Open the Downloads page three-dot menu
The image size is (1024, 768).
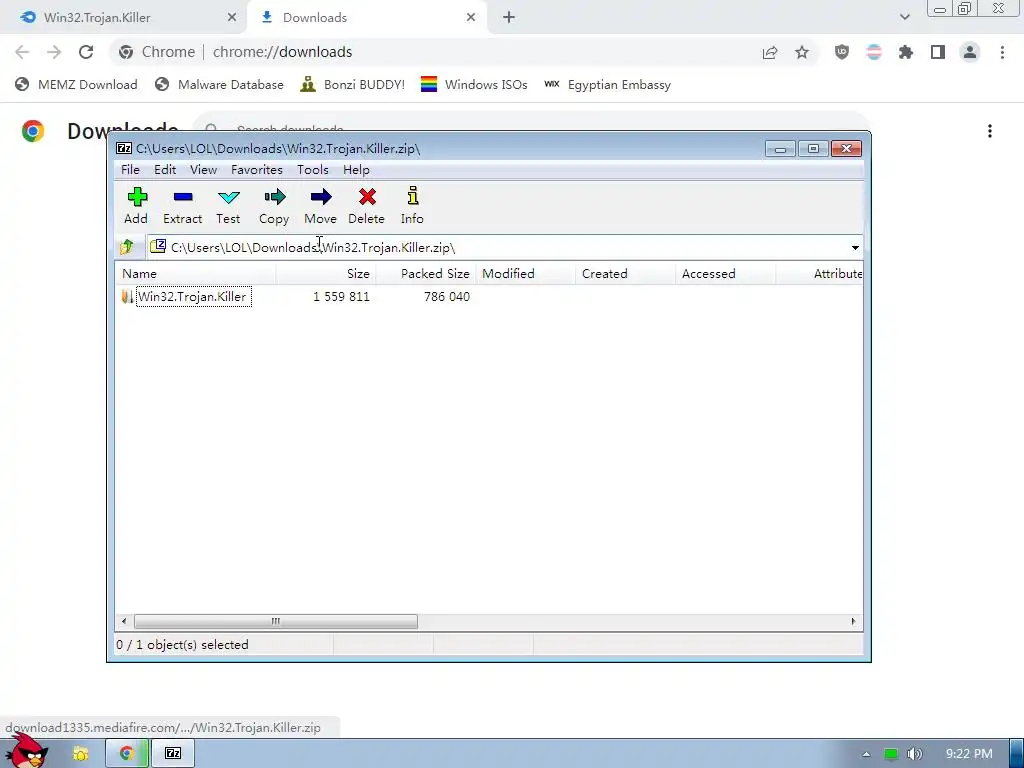pyautogui.click(x=989, y=131)
